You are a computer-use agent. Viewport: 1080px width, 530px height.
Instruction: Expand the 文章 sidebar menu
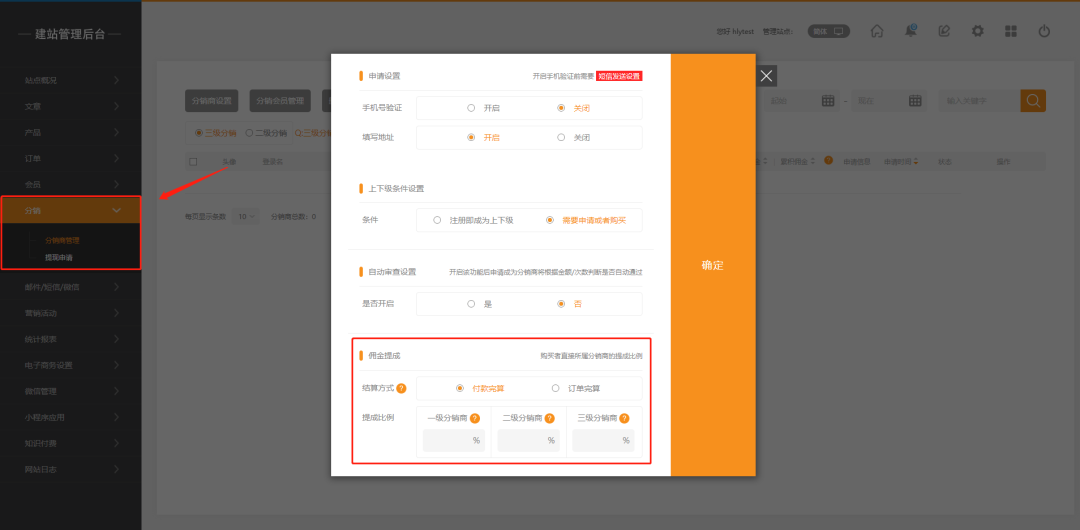[70, 106]
